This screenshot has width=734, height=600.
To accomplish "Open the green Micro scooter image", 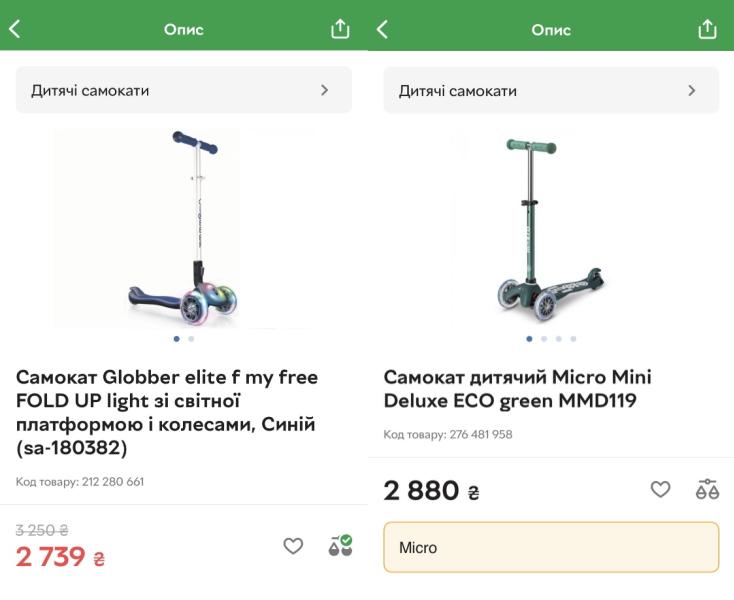I will [x=550, y=228].
